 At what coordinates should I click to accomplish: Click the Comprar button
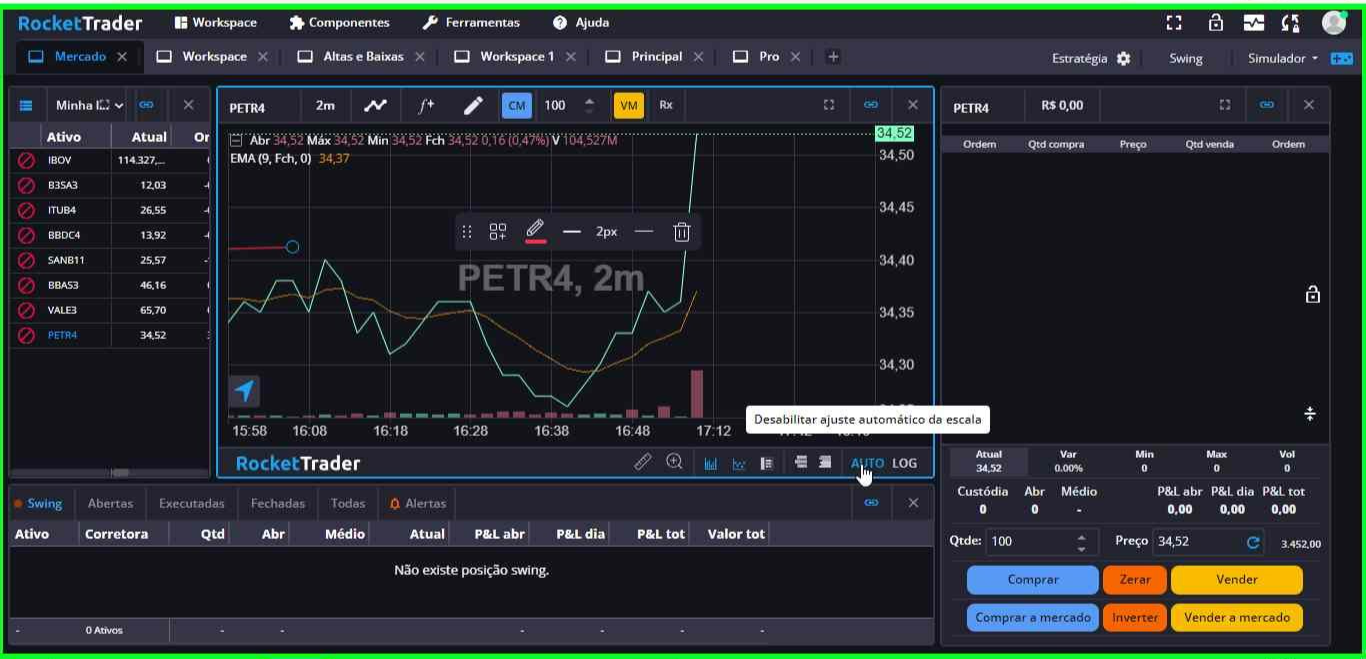tap(1033, 579)
